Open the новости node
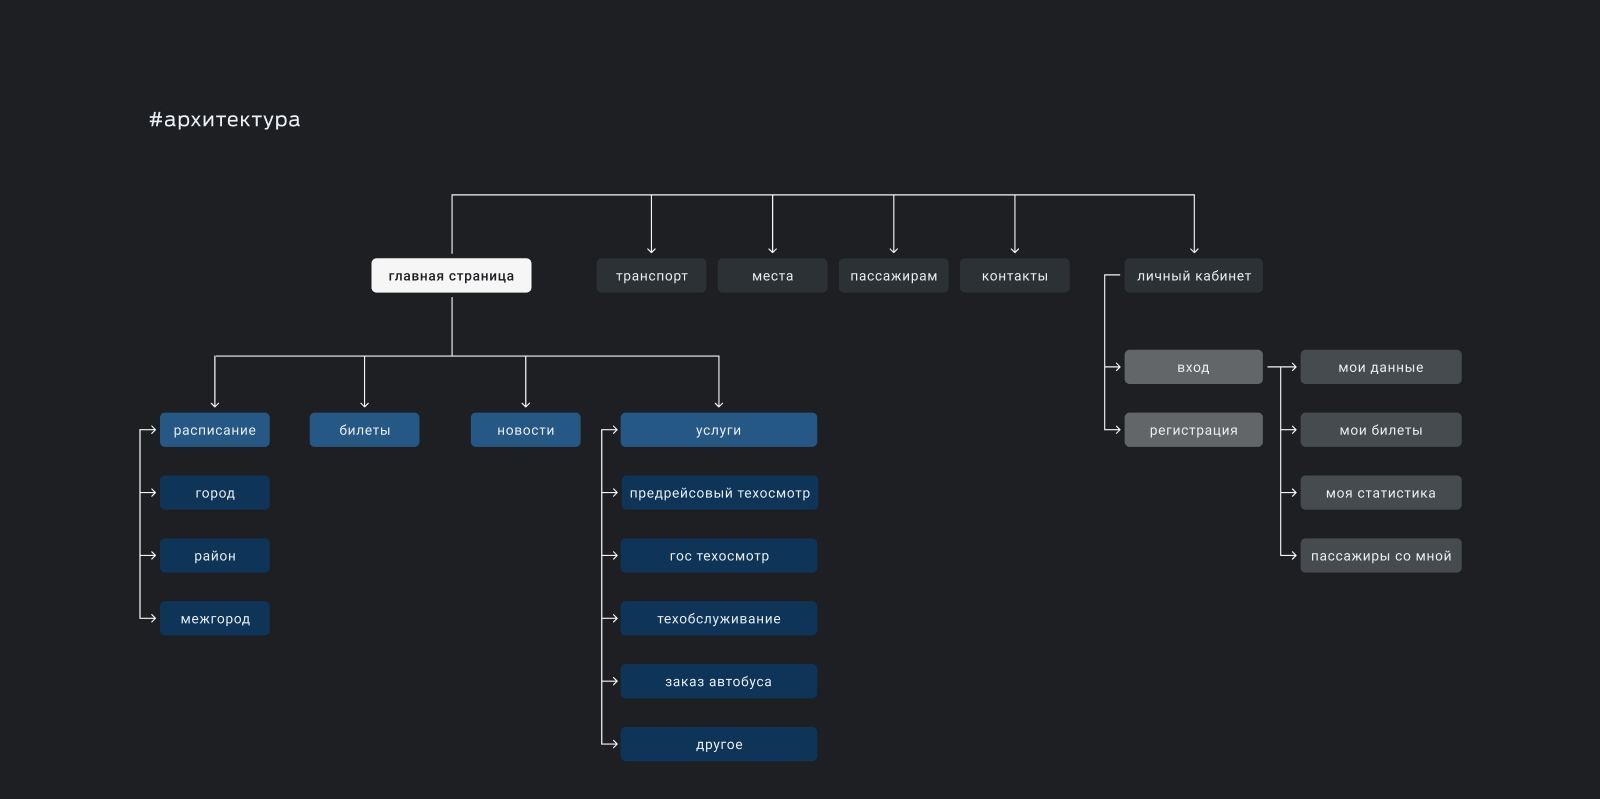Image resolution: width=1600 pixels, height=799 pixels. tap(525, 430)
